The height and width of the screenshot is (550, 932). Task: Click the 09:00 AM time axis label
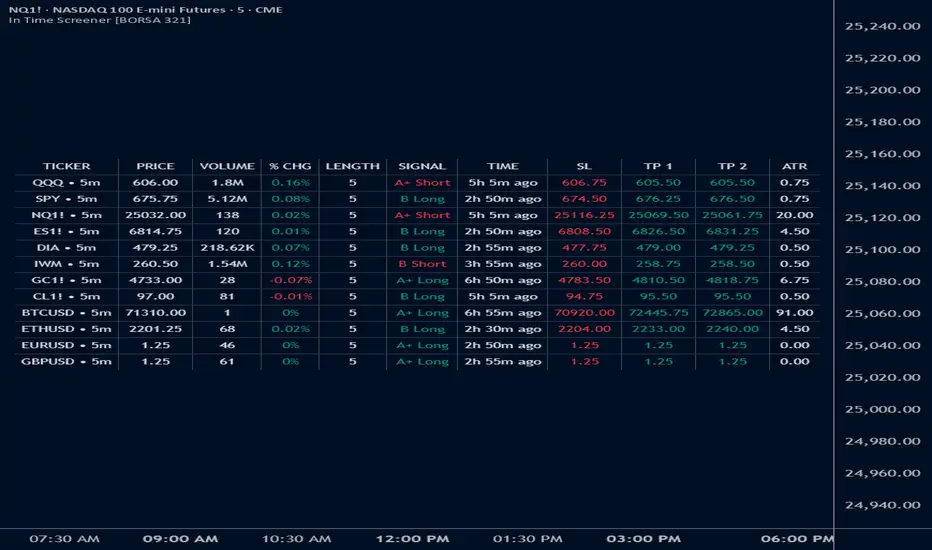[x=180, y=539]
